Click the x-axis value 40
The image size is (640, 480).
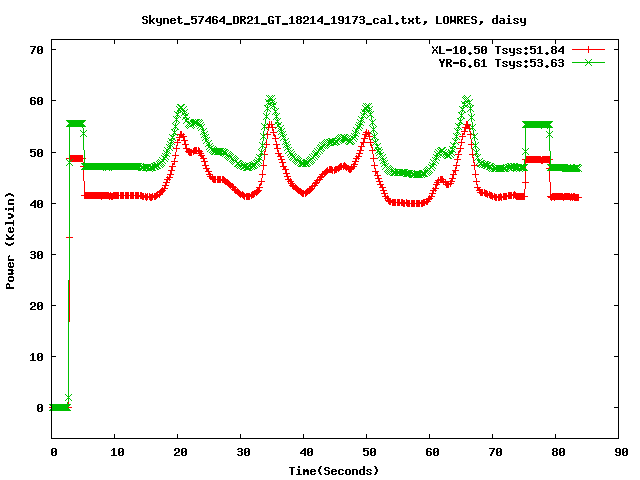click(x=306, y=452)
